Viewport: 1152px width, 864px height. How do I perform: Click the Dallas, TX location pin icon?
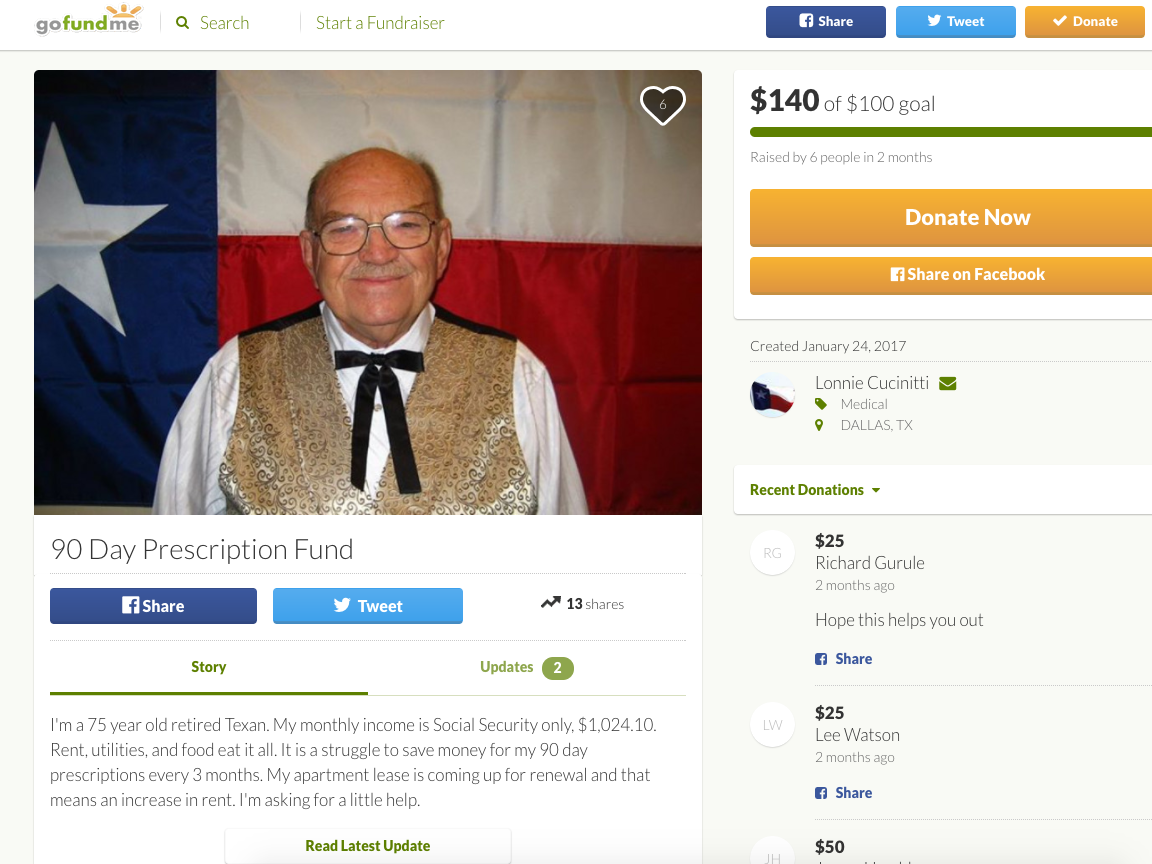coord(819,425)
